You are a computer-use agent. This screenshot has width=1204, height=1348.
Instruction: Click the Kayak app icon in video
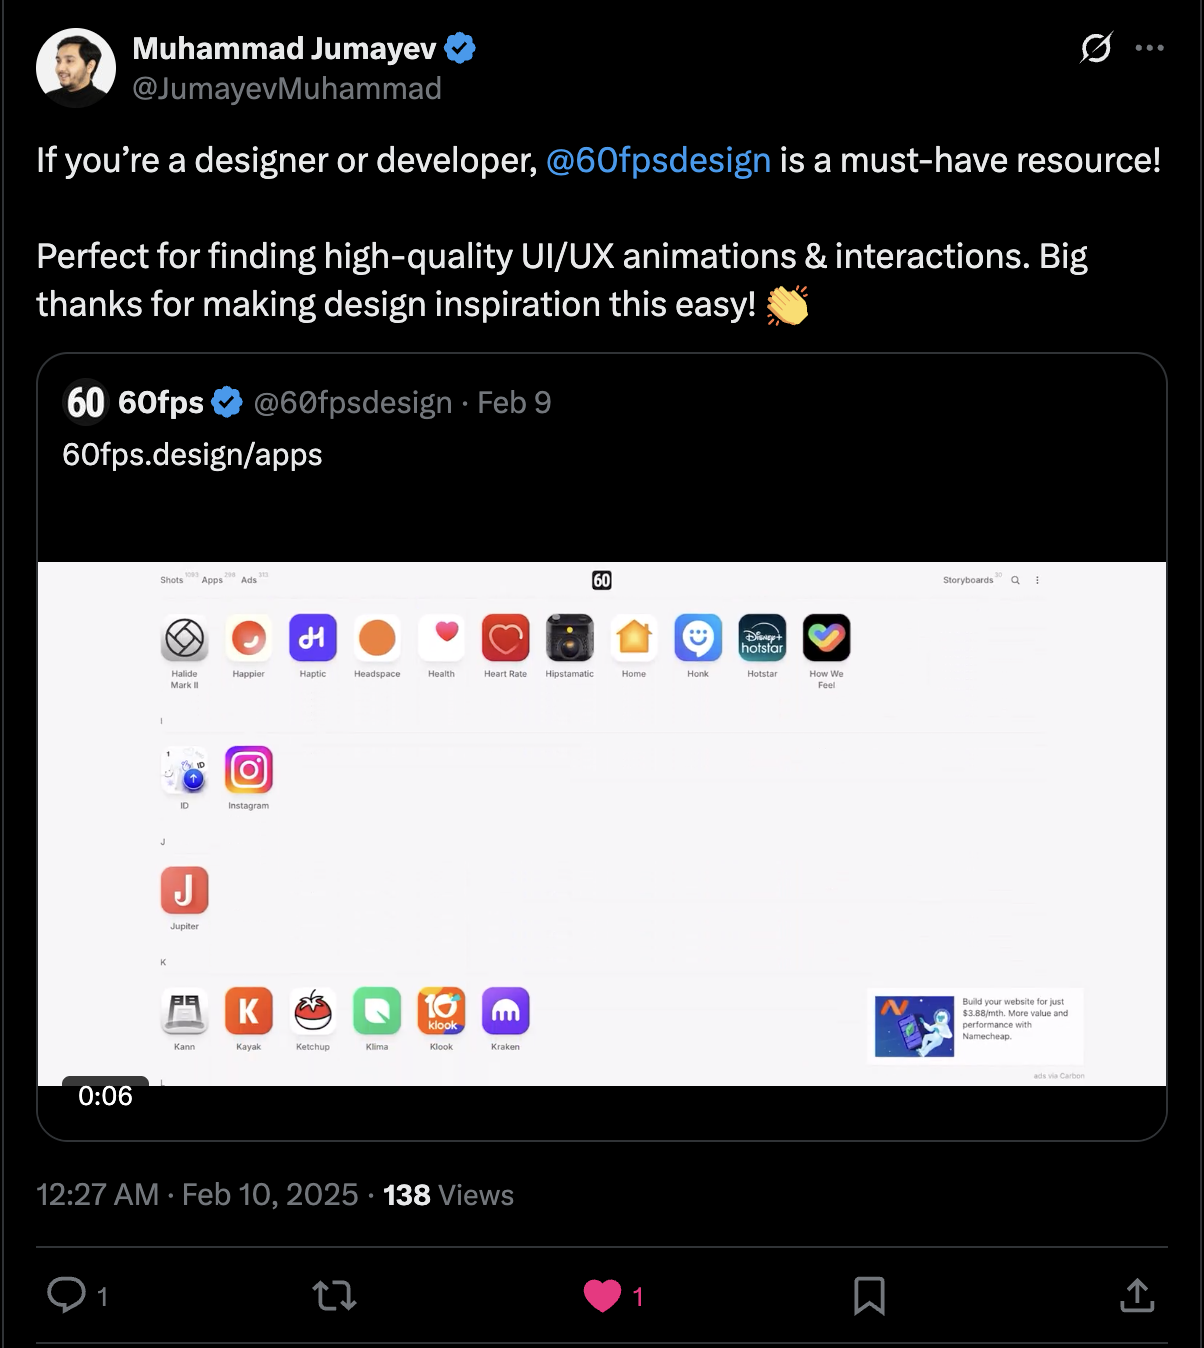tap(248, 1011)
